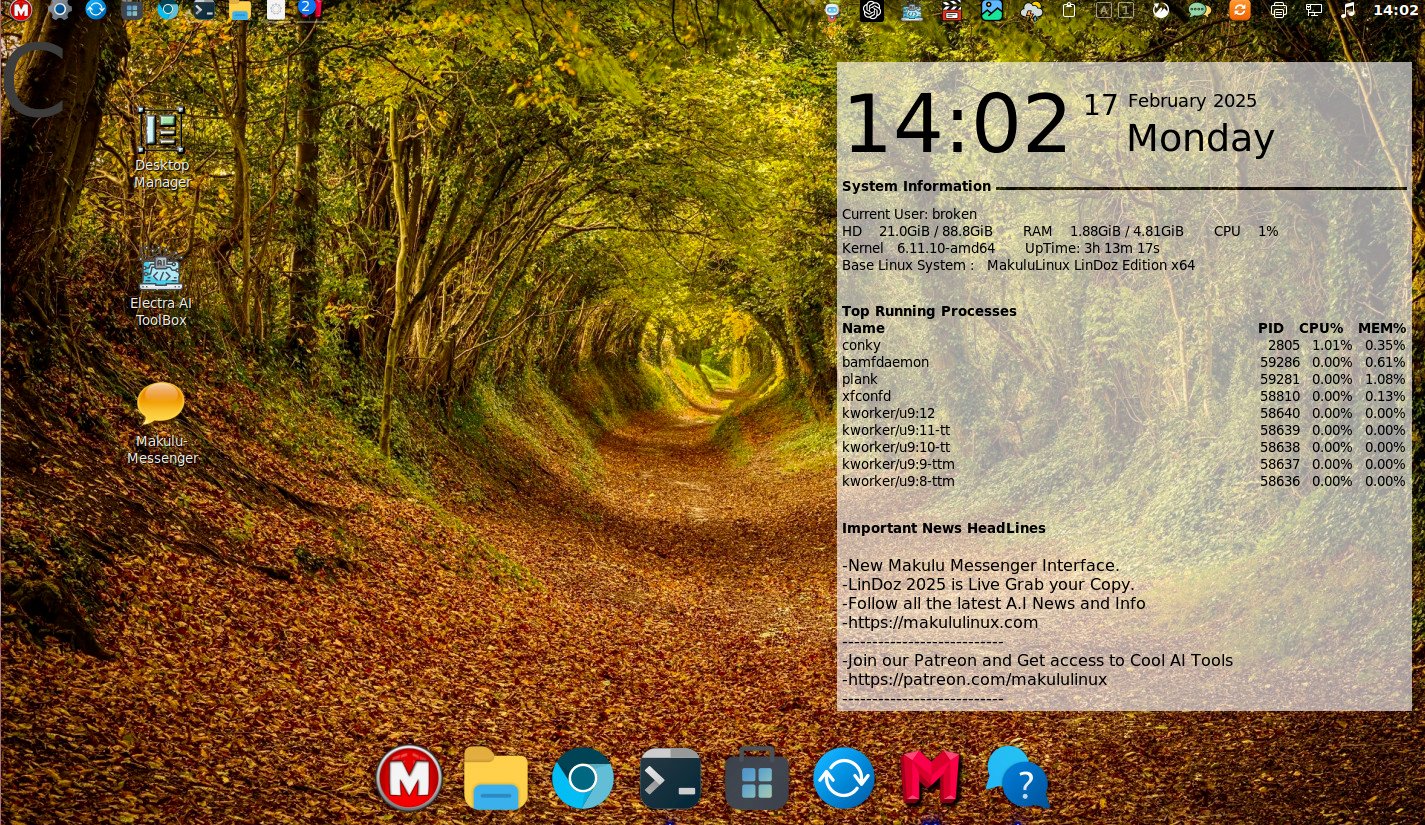Viewport: 1425px width, 825px height.
Task: Launch the update manager in dock
Action: click(844, 778)
